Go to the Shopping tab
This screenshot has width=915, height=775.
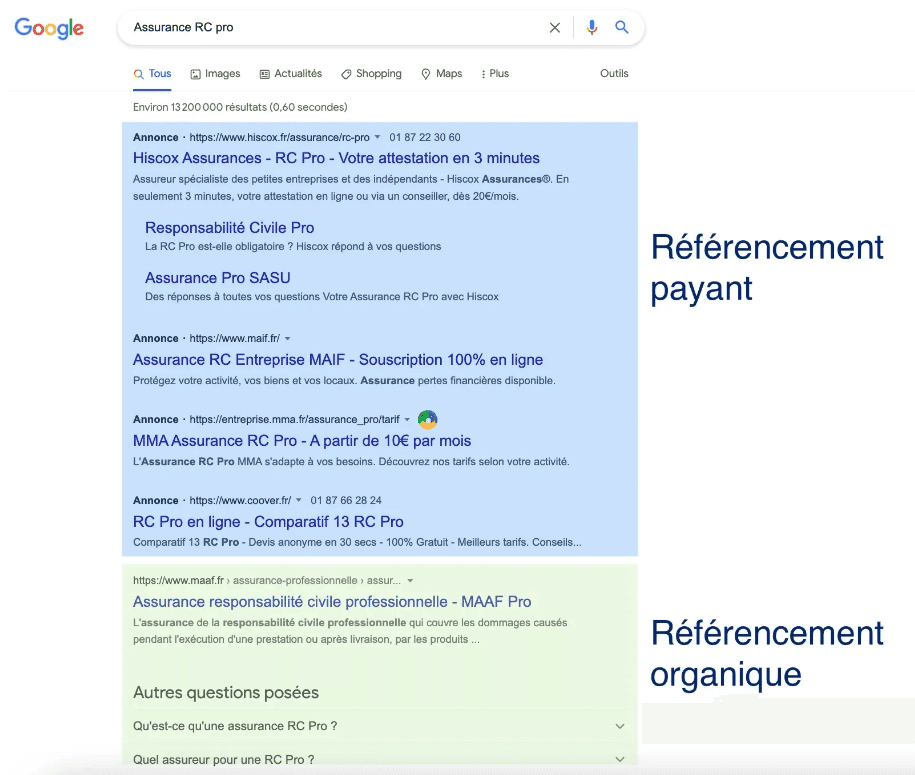371,74
